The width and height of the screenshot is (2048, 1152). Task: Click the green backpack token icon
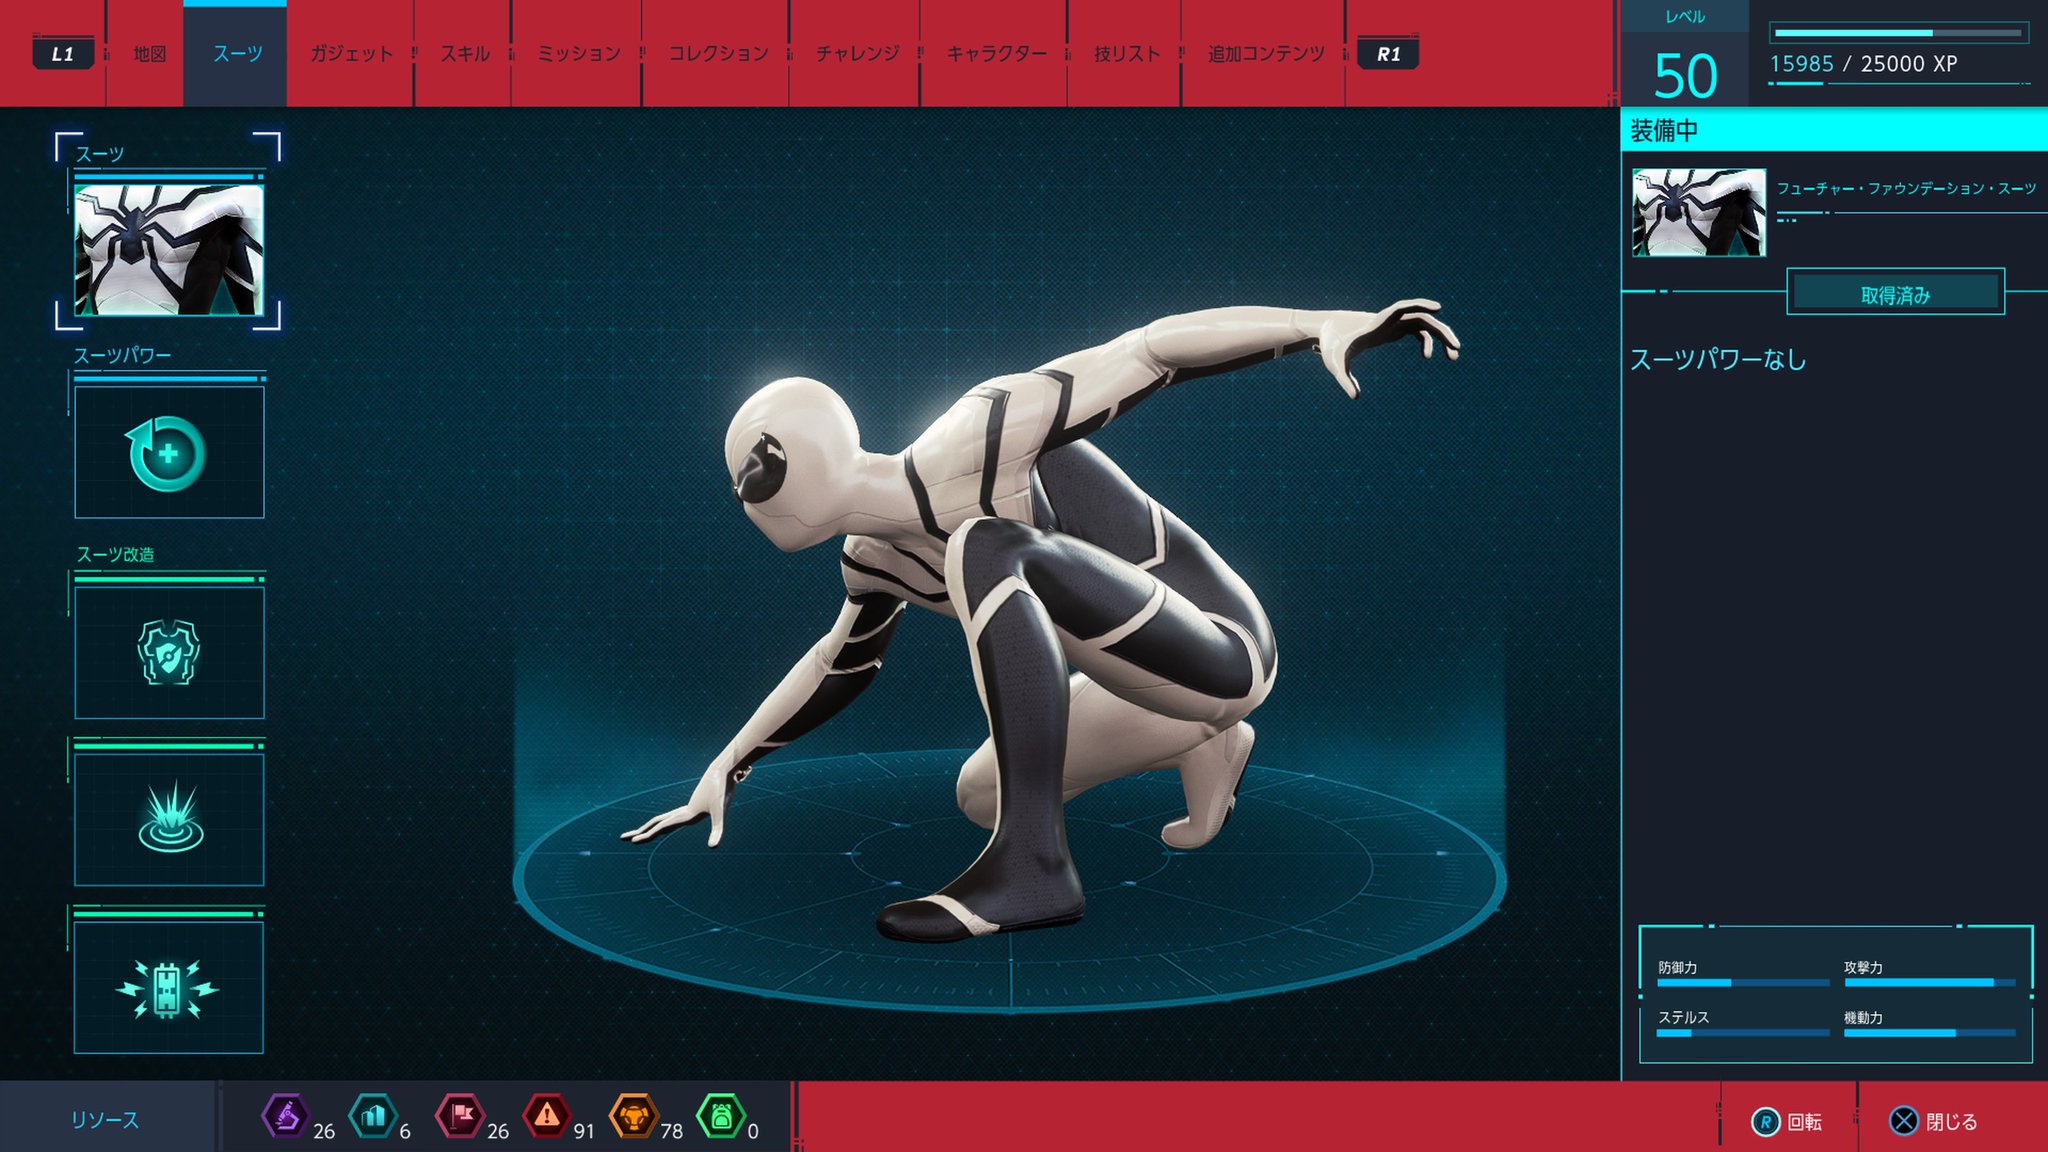point(721,1115)
